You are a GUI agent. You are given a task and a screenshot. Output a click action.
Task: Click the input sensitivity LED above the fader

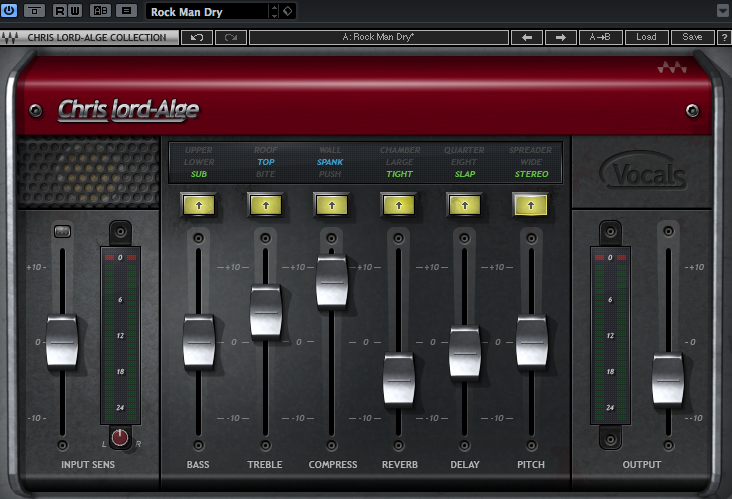(62, 231)
